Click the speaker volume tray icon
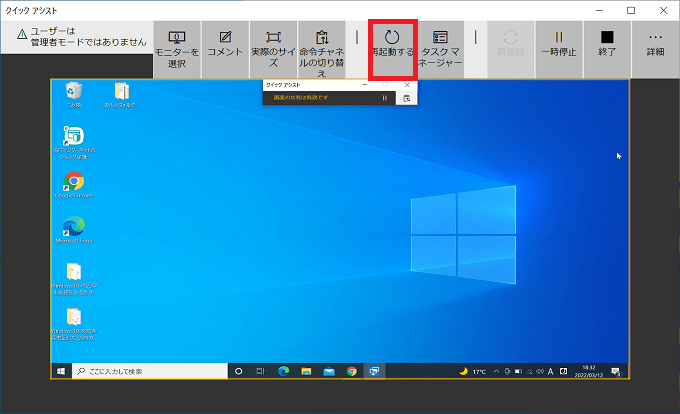This screenshot has height=414, width=680. [540, 372]
